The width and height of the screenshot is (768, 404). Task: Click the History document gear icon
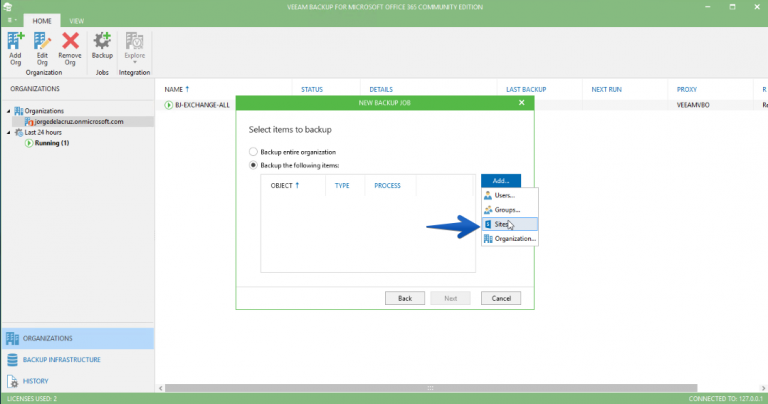click(x=12, y=381)
